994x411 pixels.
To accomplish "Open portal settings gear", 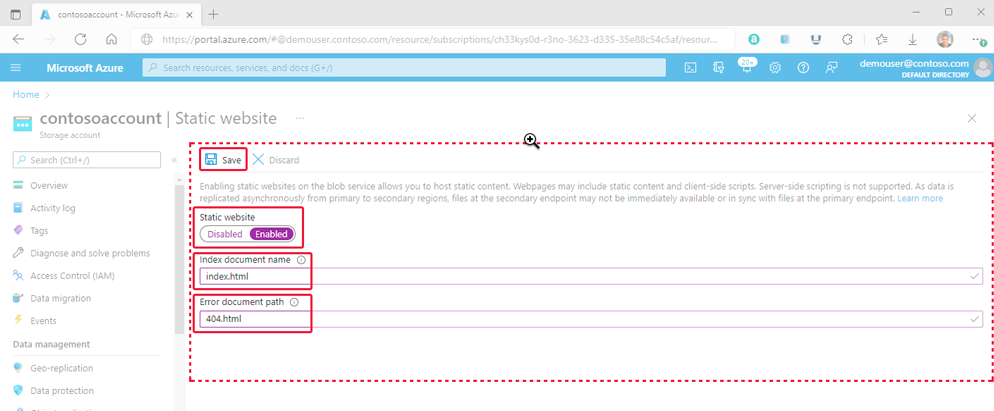I will [x=775, y=68].
